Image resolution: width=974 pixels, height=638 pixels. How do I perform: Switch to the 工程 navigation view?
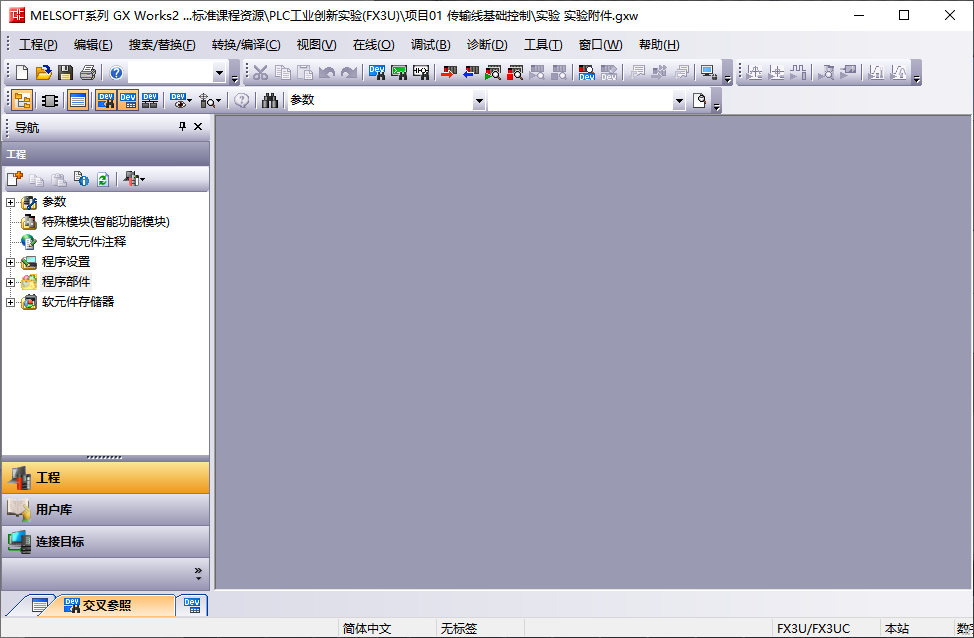tap(106, 477)
